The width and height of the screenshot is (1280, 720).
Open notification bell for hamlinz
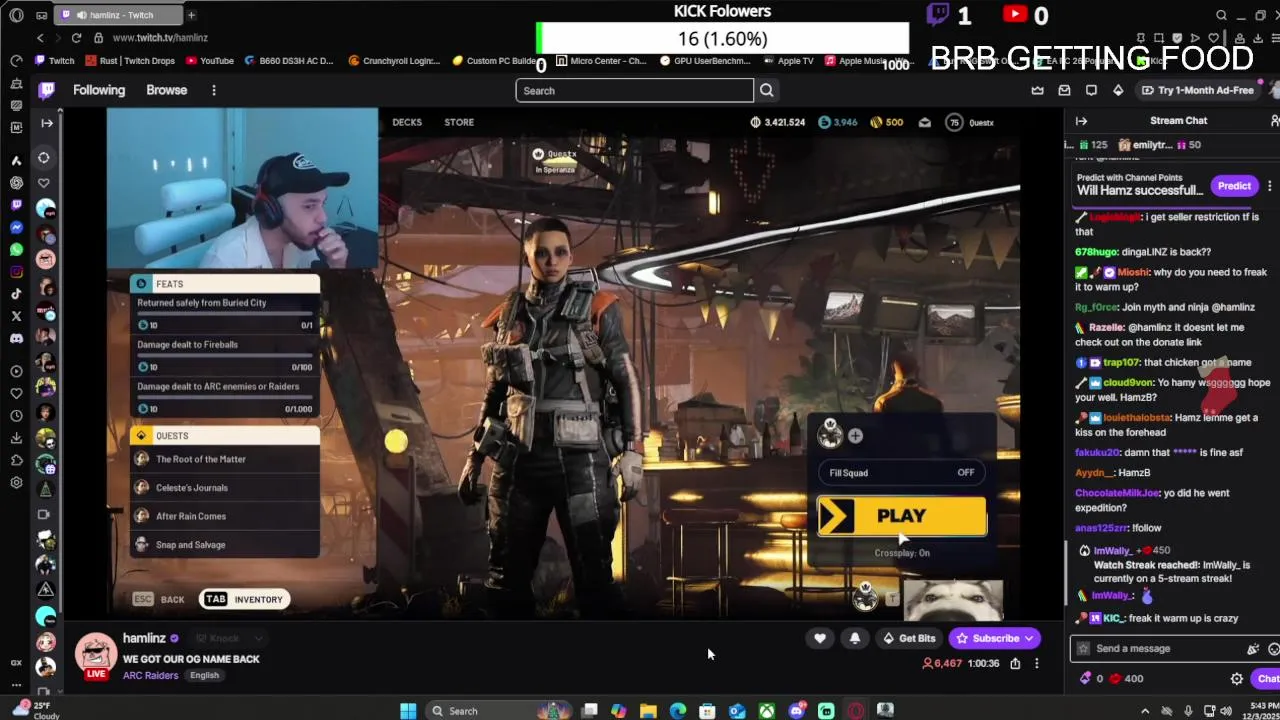[x=855, y=638]
